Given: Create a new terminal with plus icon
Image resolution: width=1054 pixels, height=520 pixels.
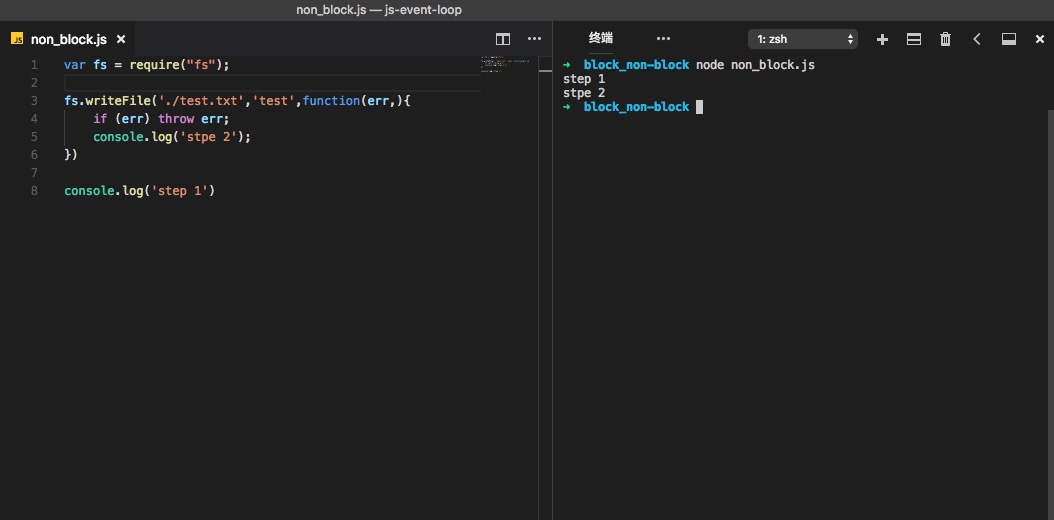Looking at the screenshot, I should pos(883,40).
